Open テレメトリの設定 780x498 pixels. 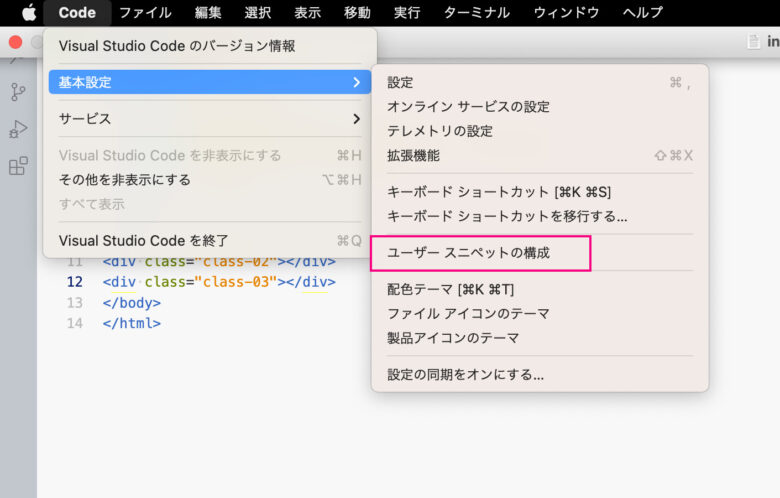[x=540, y=131]
